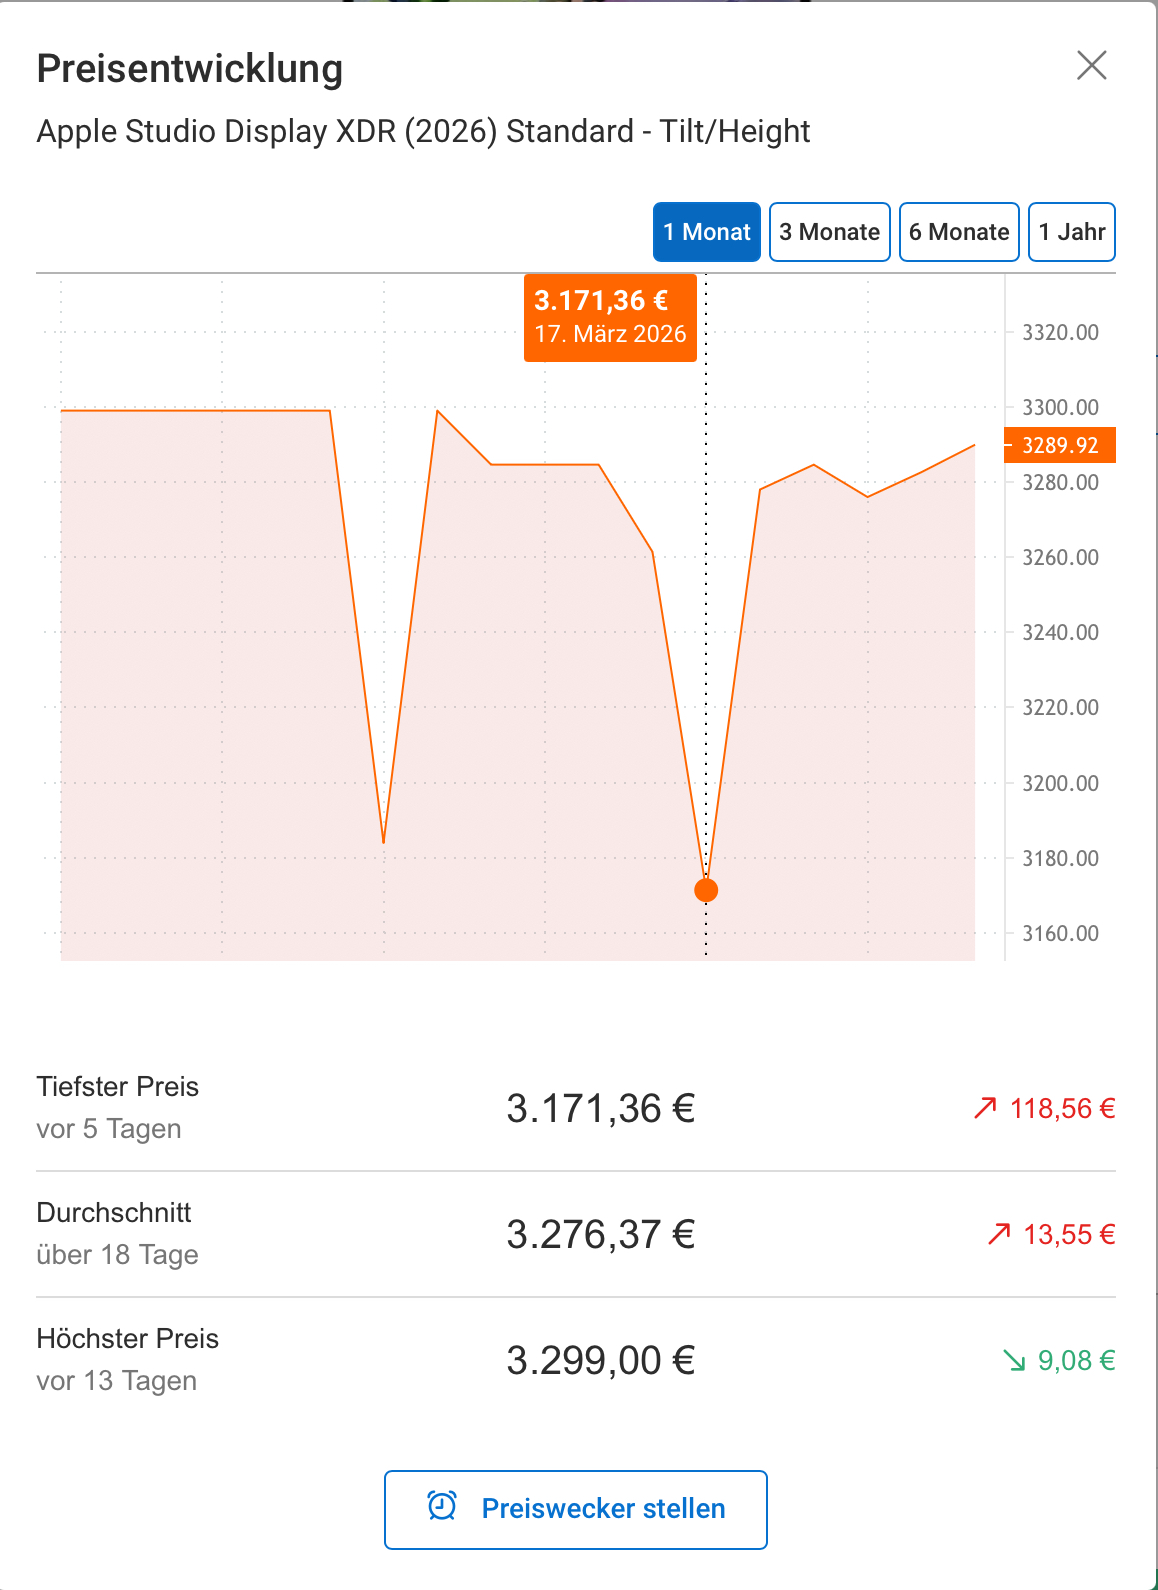
Task: Click the red up arrow beside 118,56 €
Action: [x=985, y=1108]
